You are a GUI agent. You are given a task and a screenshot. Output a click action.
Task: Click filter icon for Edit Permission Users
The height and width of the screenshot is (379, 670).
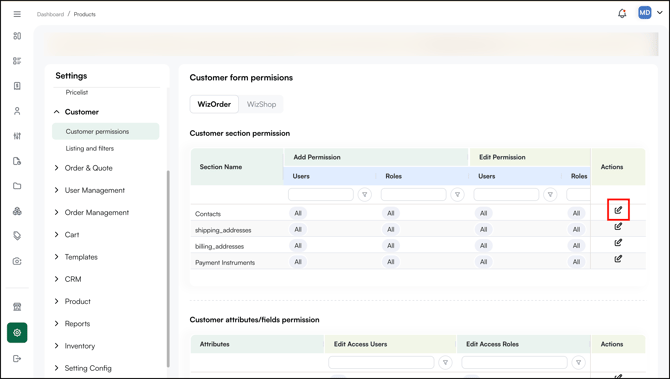pyautogui.click(x=550, y=194)
